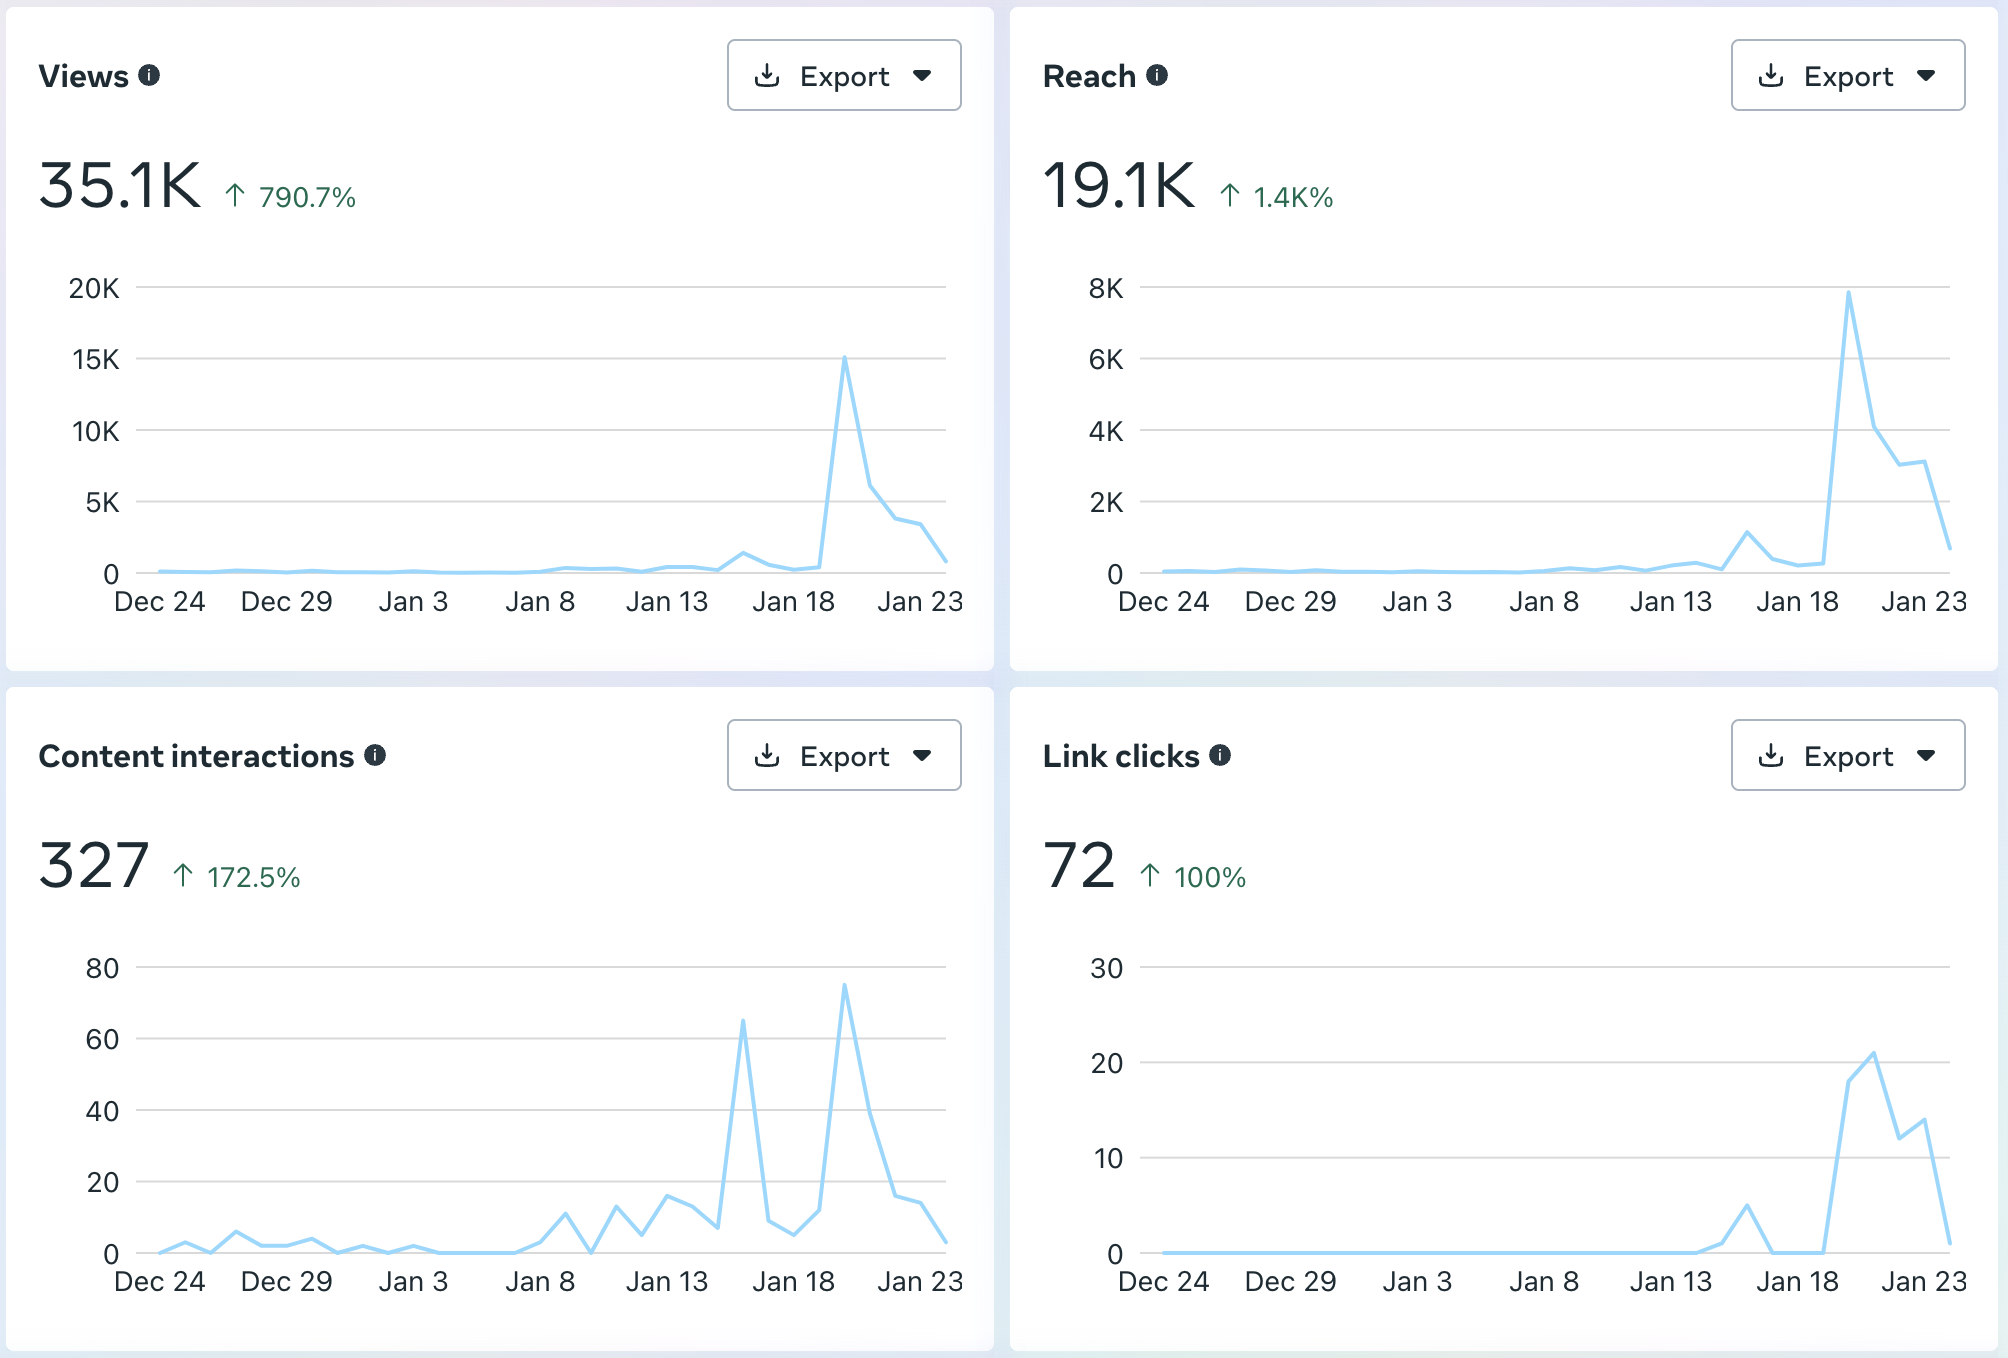Screen dimensions: 2008x1358
Task: Click the 327 Content interactions total
Action: [94, 866]
